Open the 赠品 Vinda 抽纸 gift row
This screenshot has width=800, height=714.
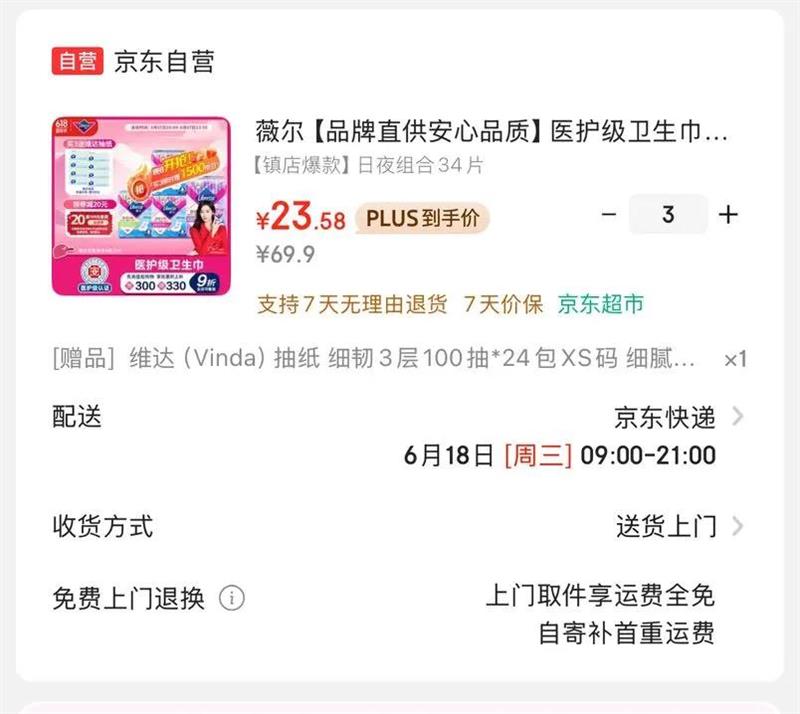point(399,358)
